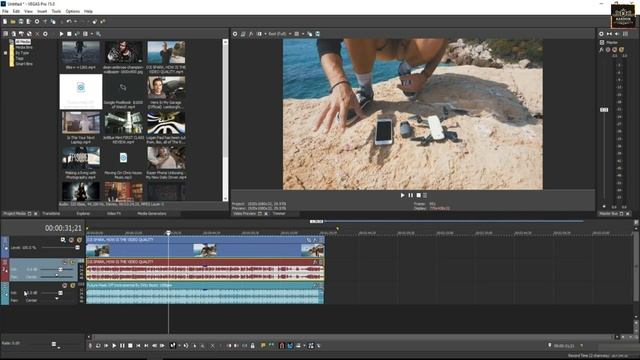Open the Tools menu
Viewport: 640px width, 360px height.
56,11
